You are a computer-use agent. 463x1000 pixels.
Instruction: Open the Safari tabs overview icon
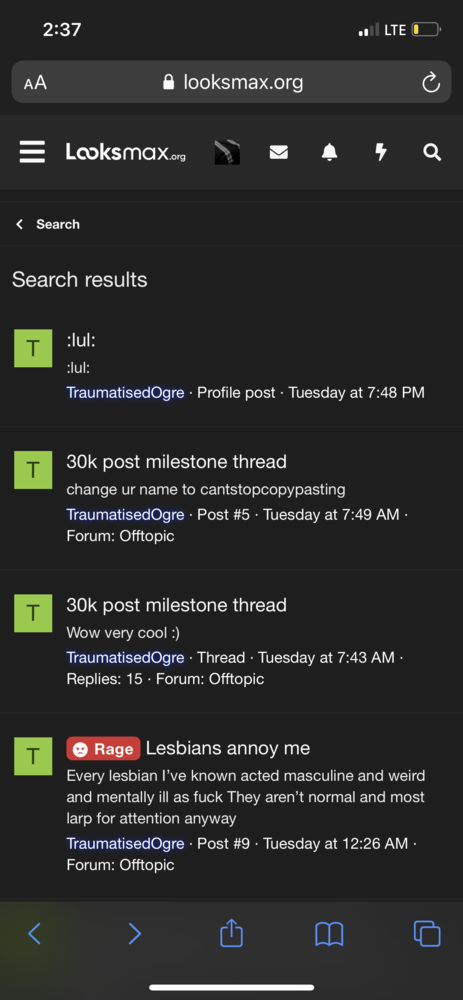coord(427,934)
